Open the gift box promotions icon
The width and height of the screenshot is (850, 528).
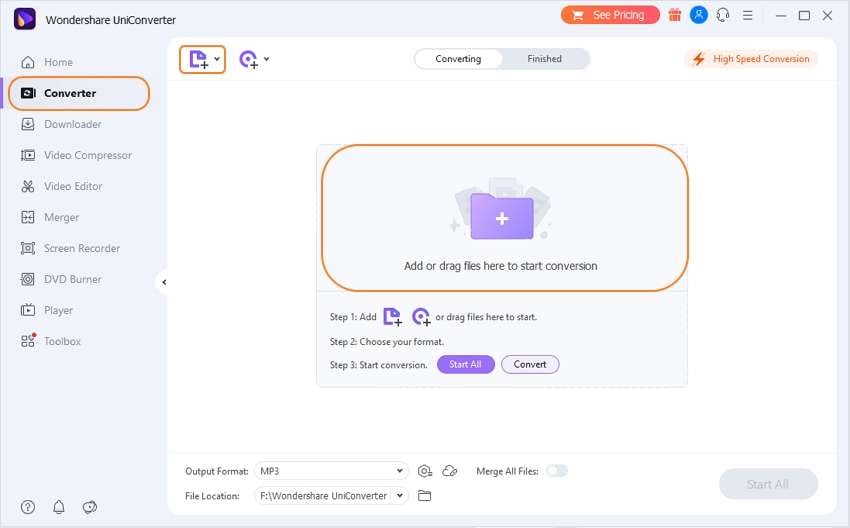674,15
